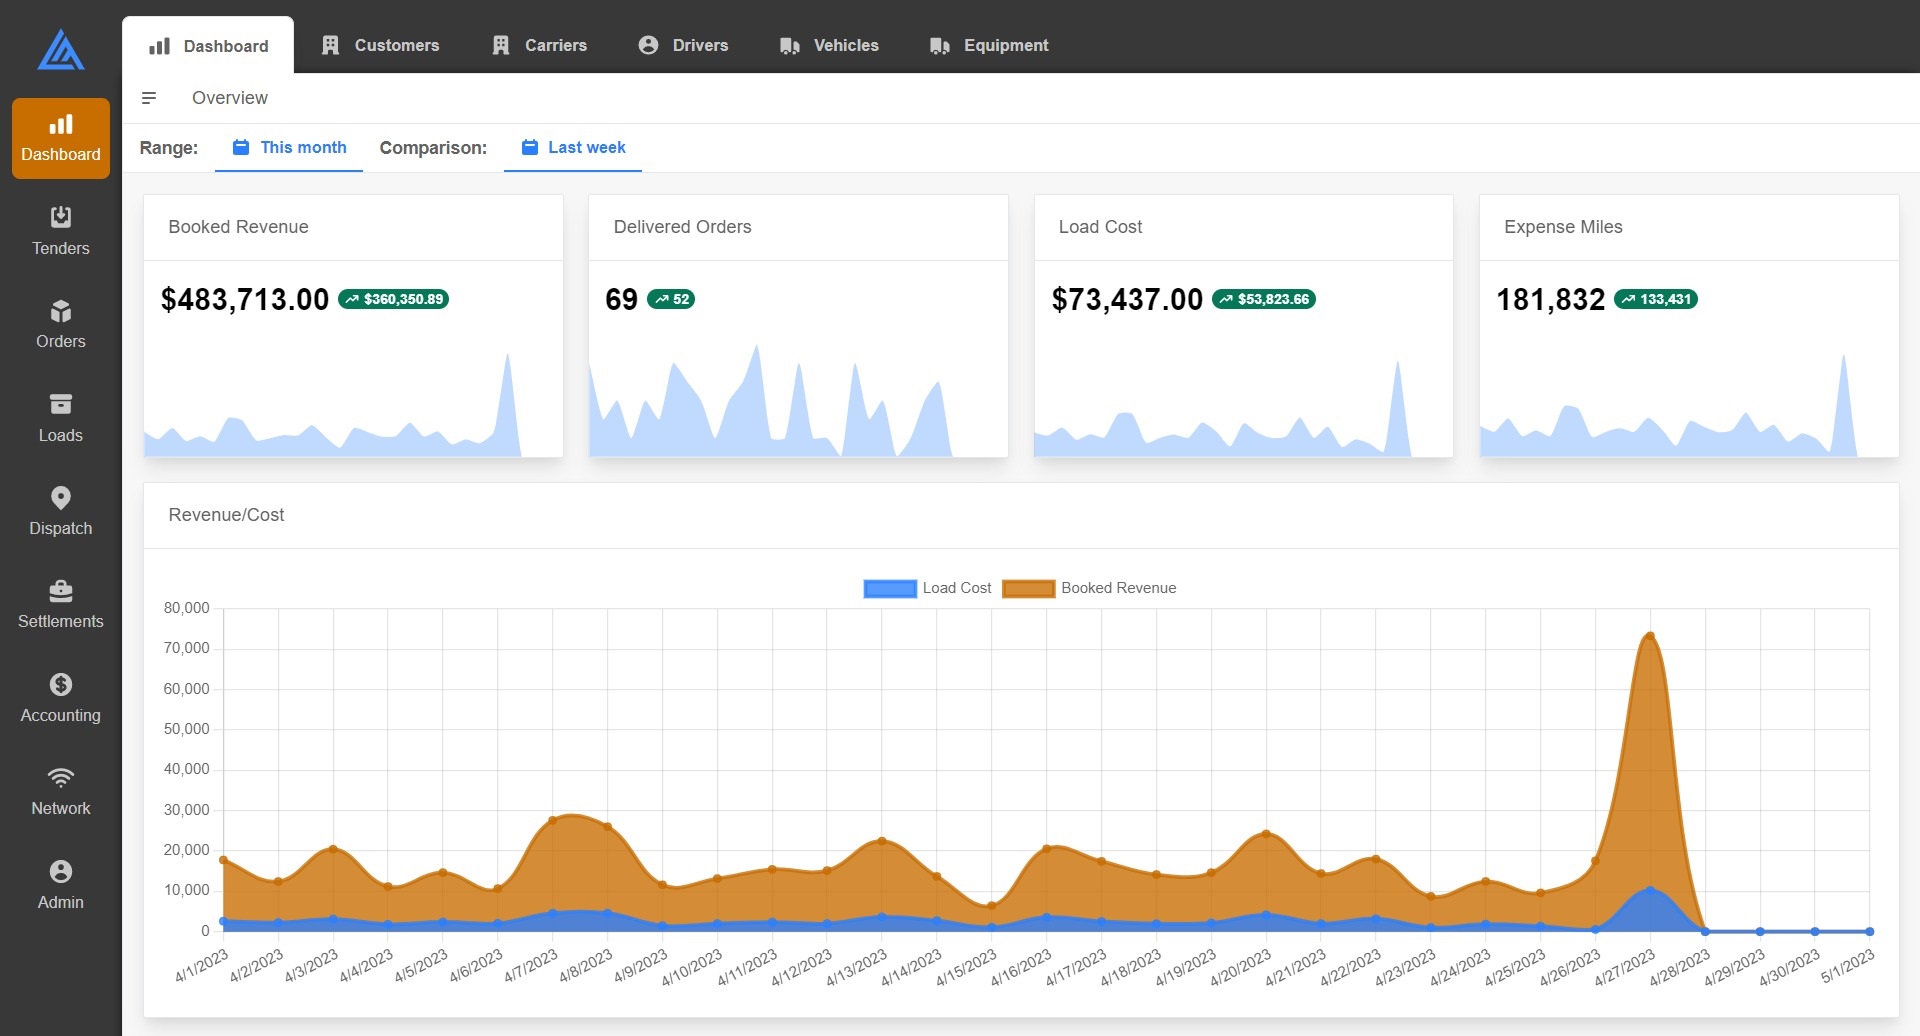
Task: Toggle the hamburger menu beside Overview
Action: pos(149,98)
